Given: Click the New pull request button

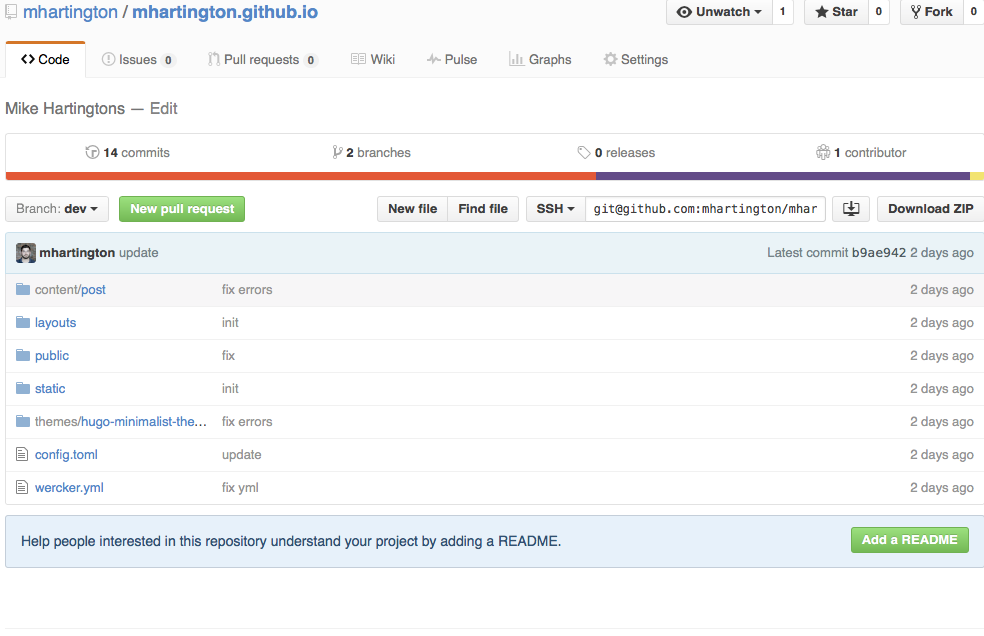Looking at the screenshot, I should 182,209.
